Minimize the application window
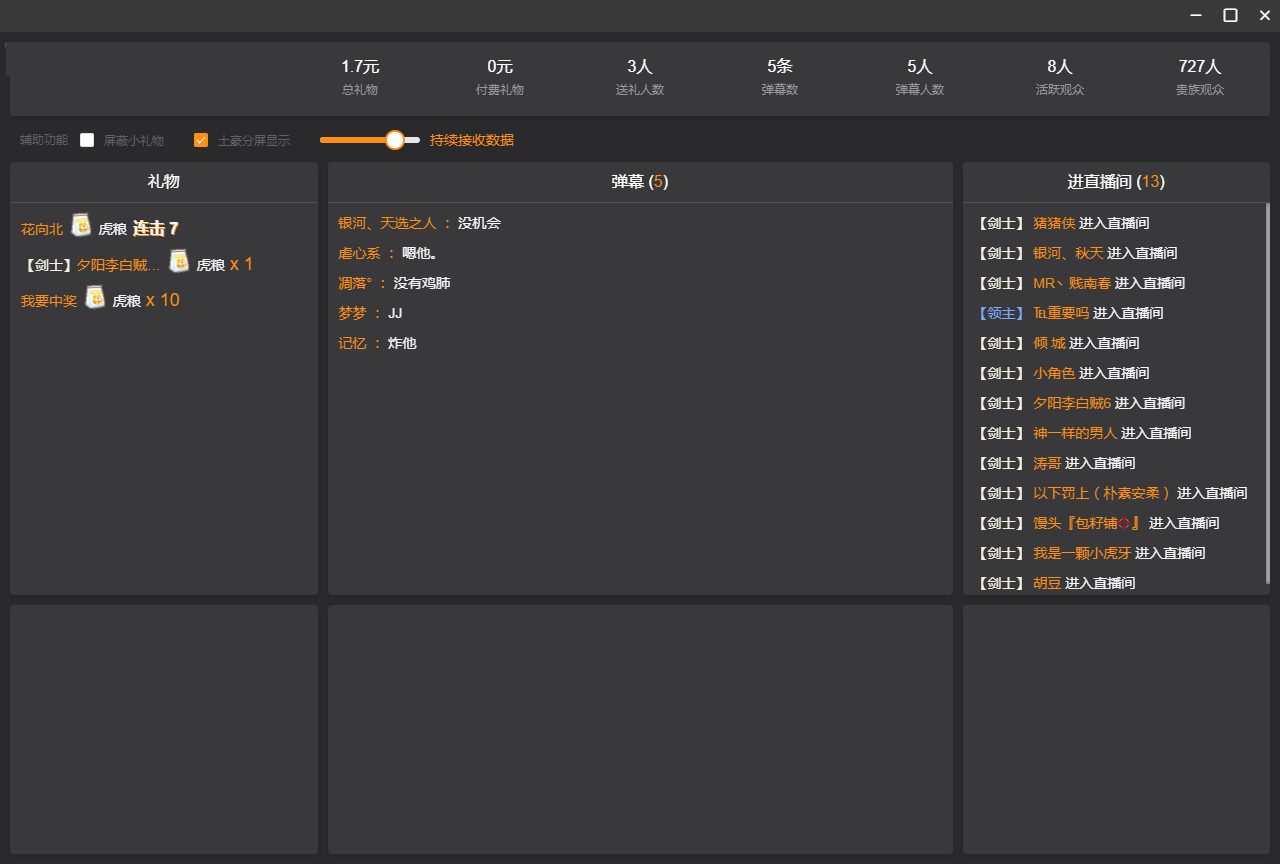This screenshot has width=1280, height=864. (1196, 15)
